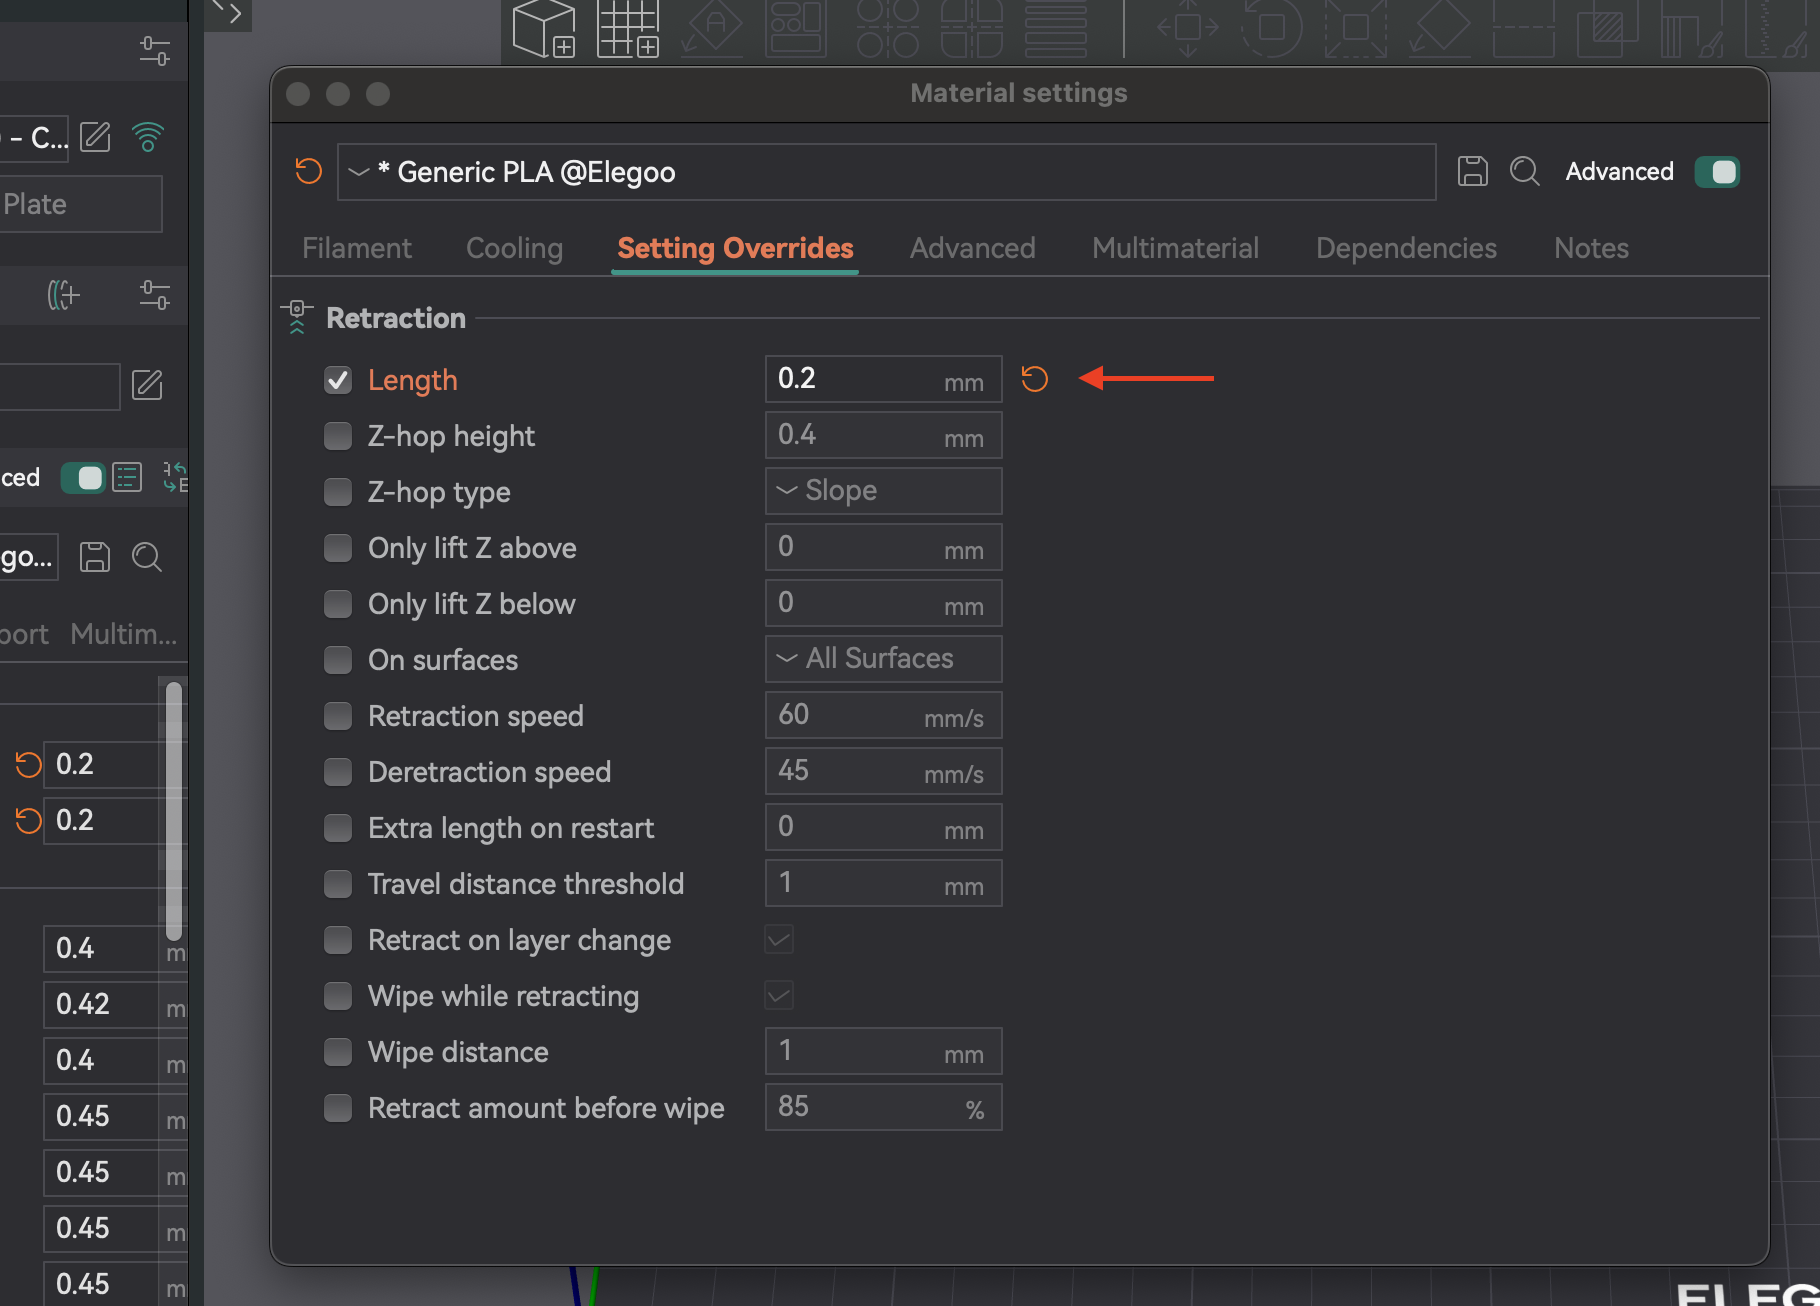
Task: Open the Advanced tab
Action: (972, 248)
